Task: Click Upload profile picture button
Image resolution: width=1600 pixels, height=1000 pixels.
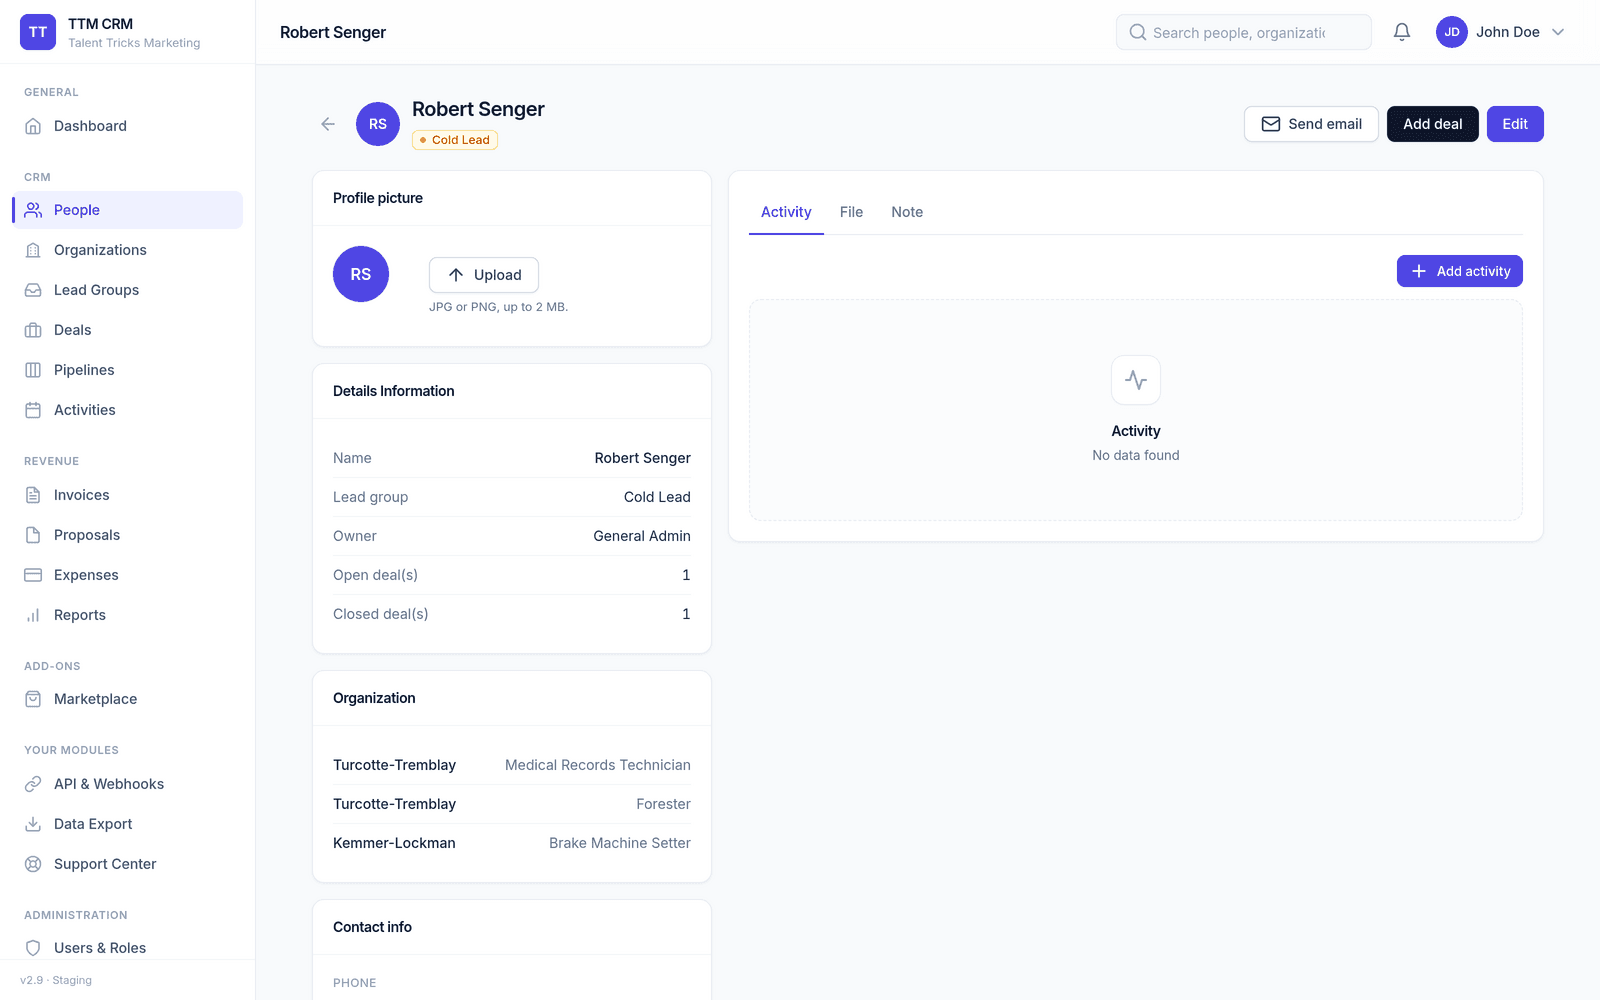Action: point(484,275)
